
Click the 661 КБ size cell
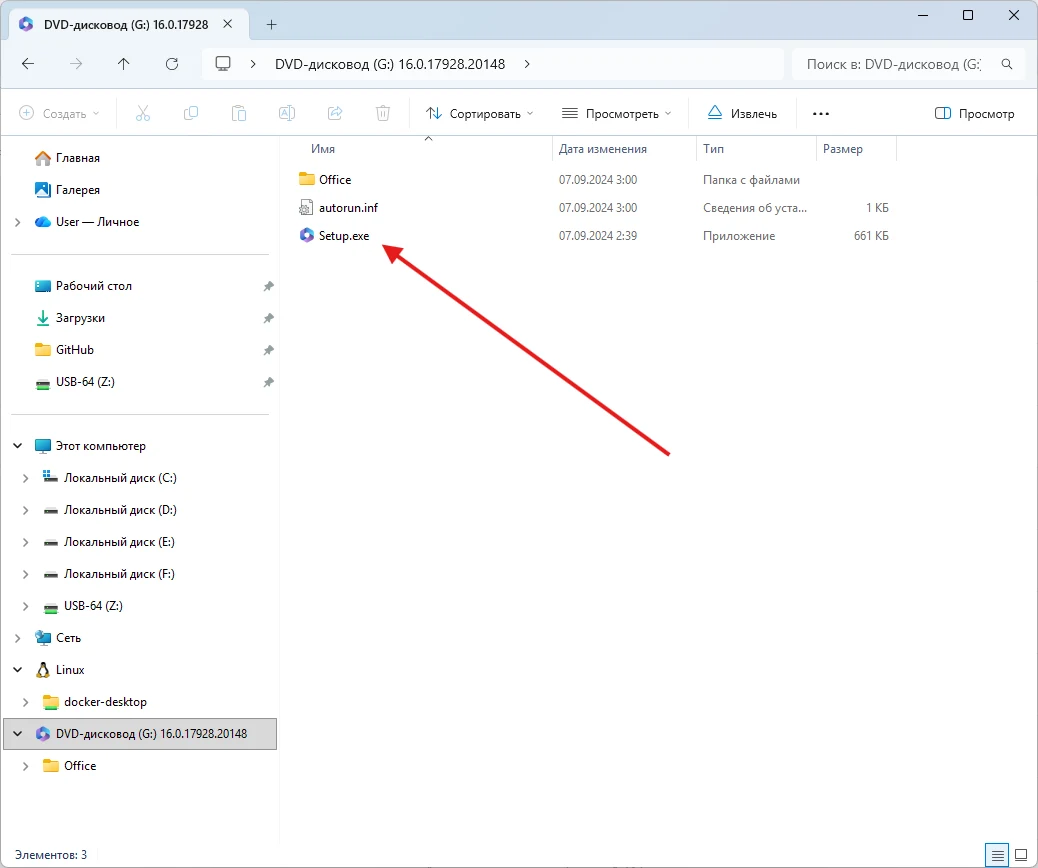[871, 236]
